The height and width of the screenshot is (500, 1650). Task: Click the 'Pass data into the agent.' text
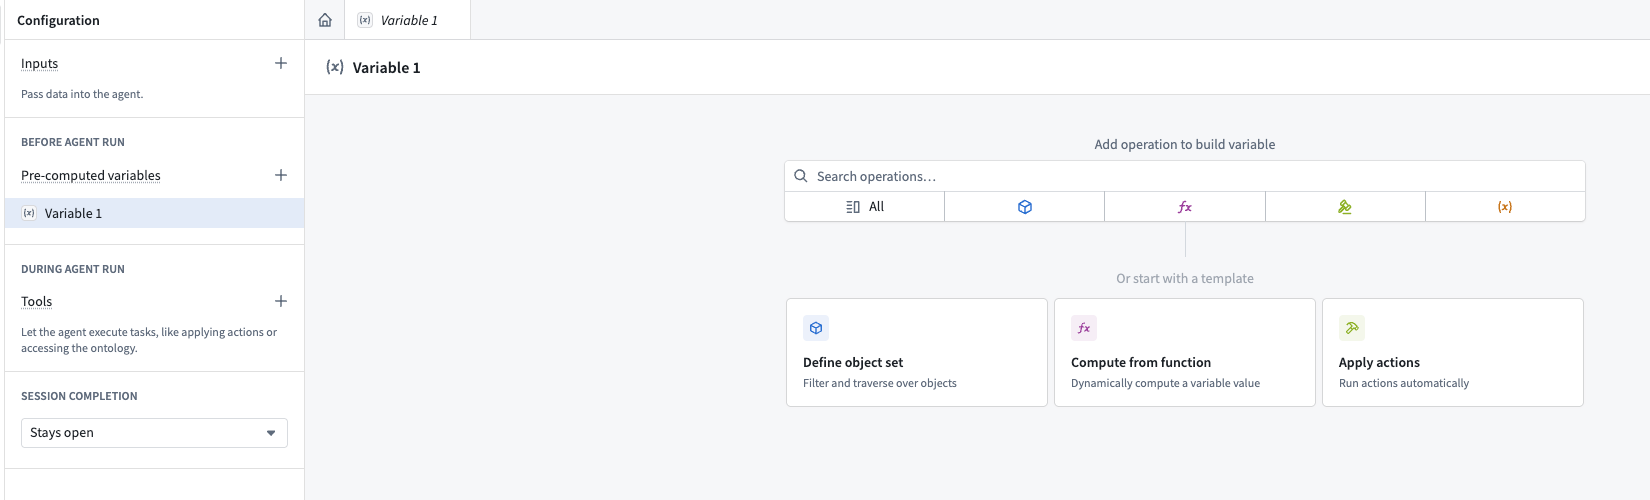pos(82,94)
